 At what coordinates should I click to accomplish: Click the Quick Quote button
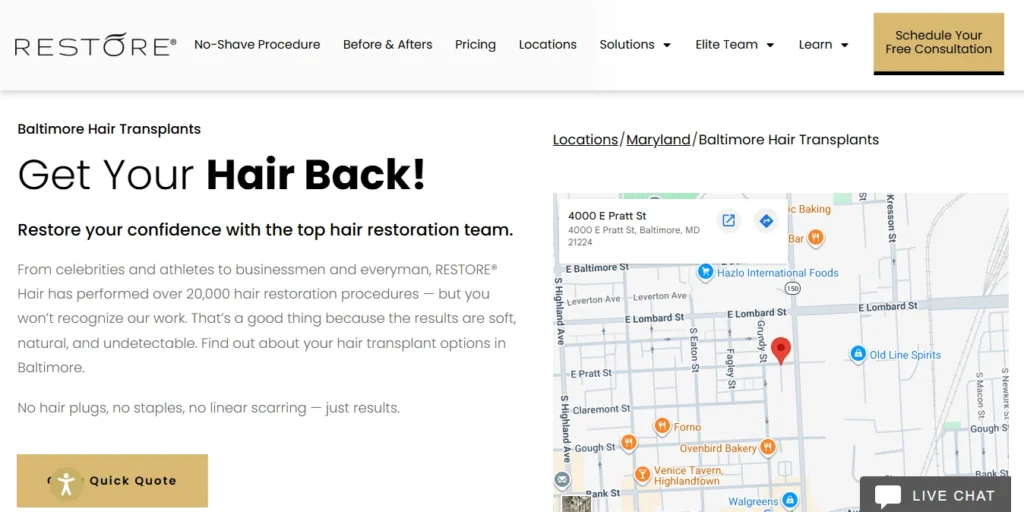112,481
